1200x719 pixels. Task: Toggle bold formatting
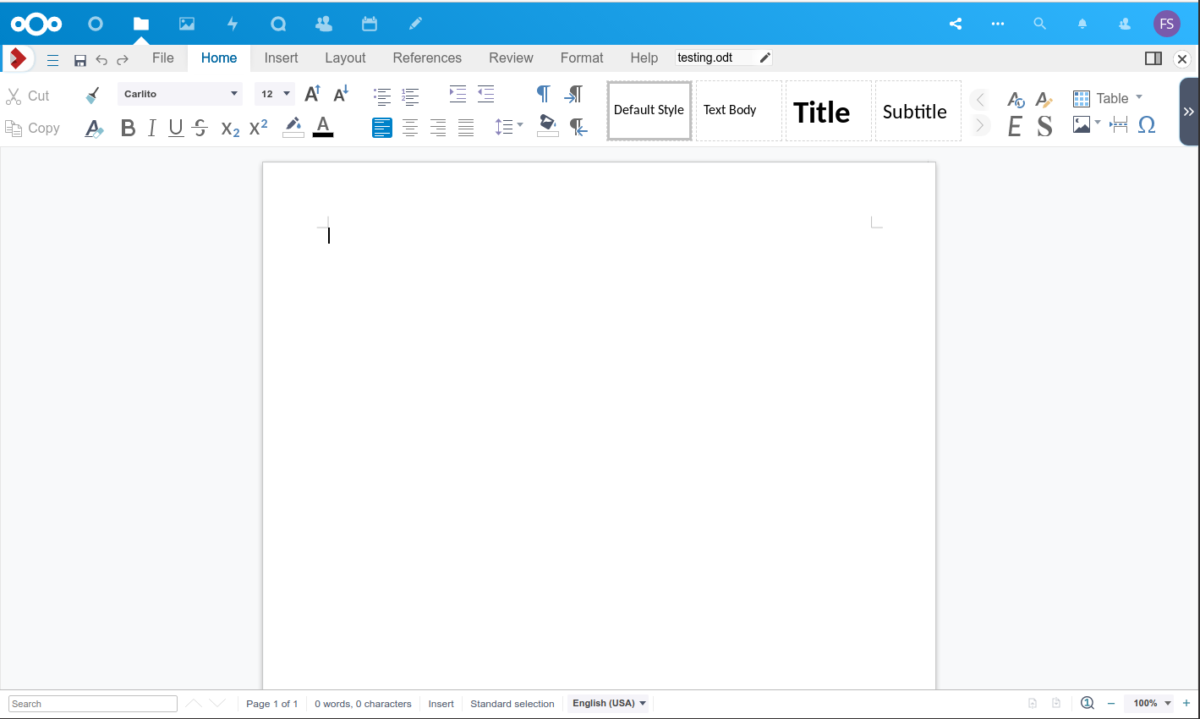(127, 128)
